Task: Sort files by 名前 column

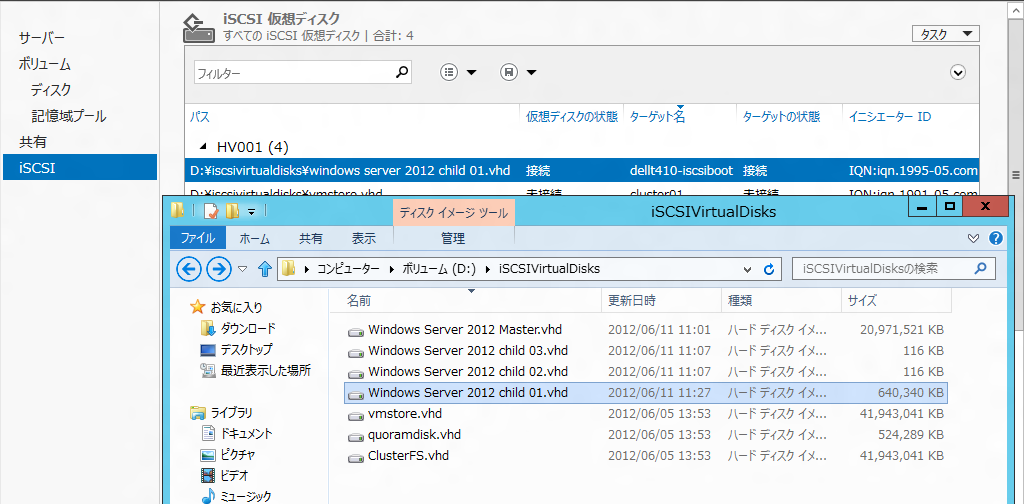Action: [359, 301]
